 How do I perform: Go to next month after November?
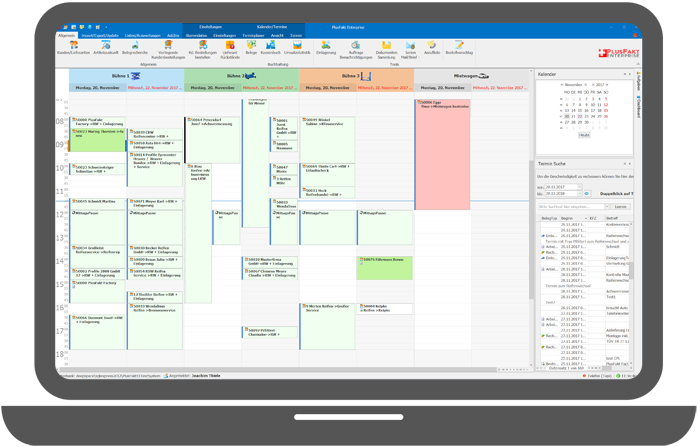[586, 85]
